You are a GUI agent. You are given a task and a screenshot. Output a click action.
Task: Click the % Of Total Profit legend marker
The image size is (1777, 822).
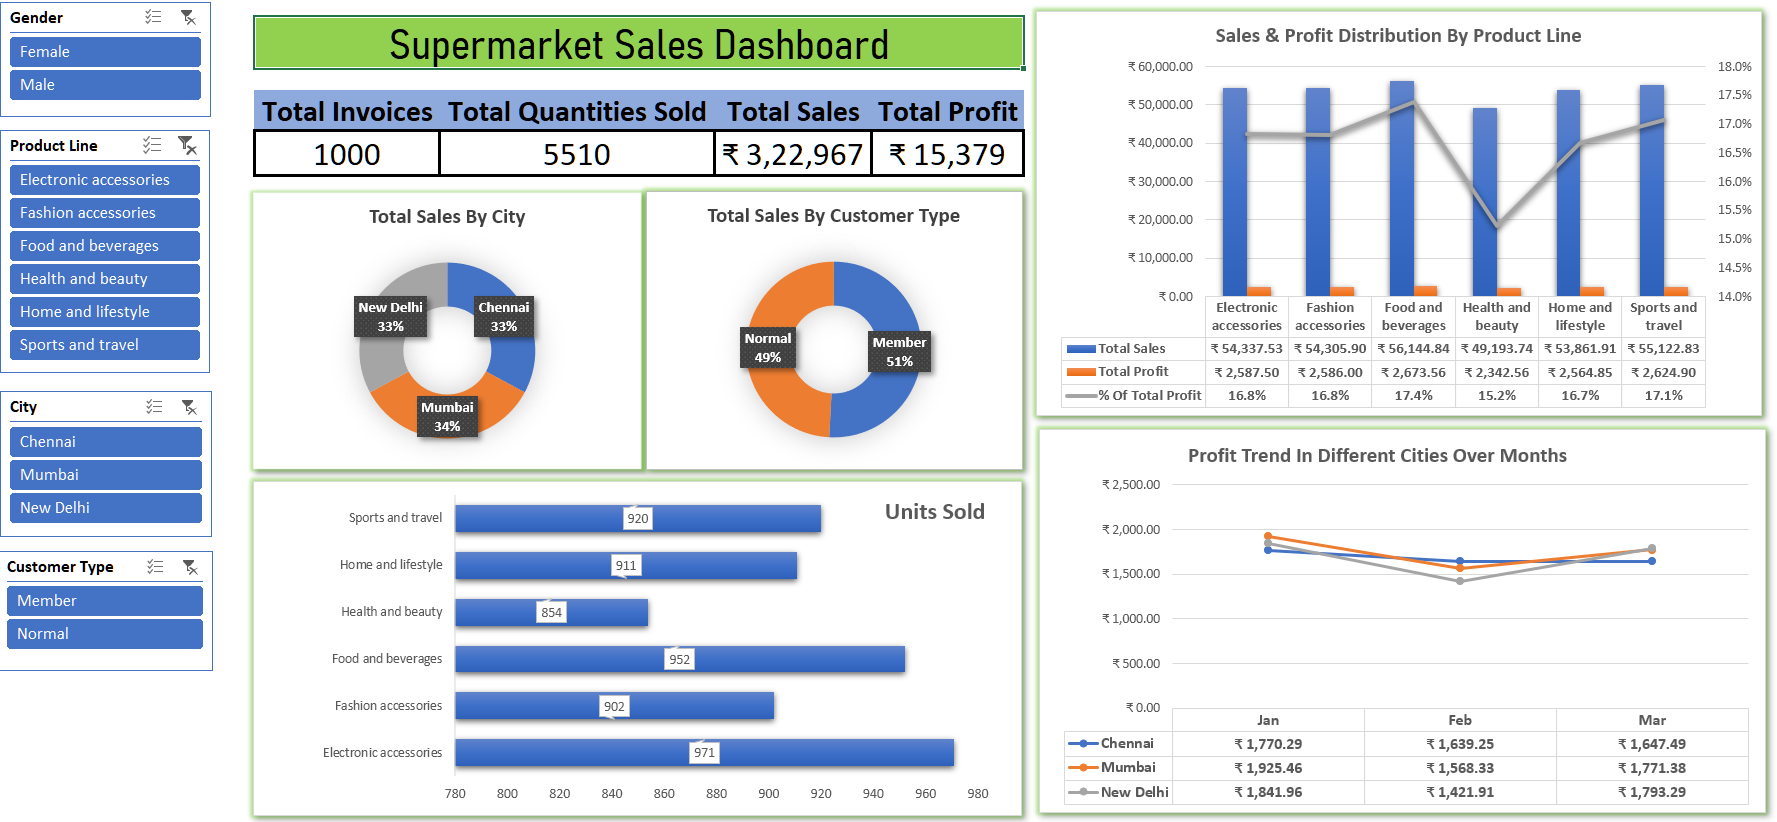pyautogui.click(x=1081, y=396)
